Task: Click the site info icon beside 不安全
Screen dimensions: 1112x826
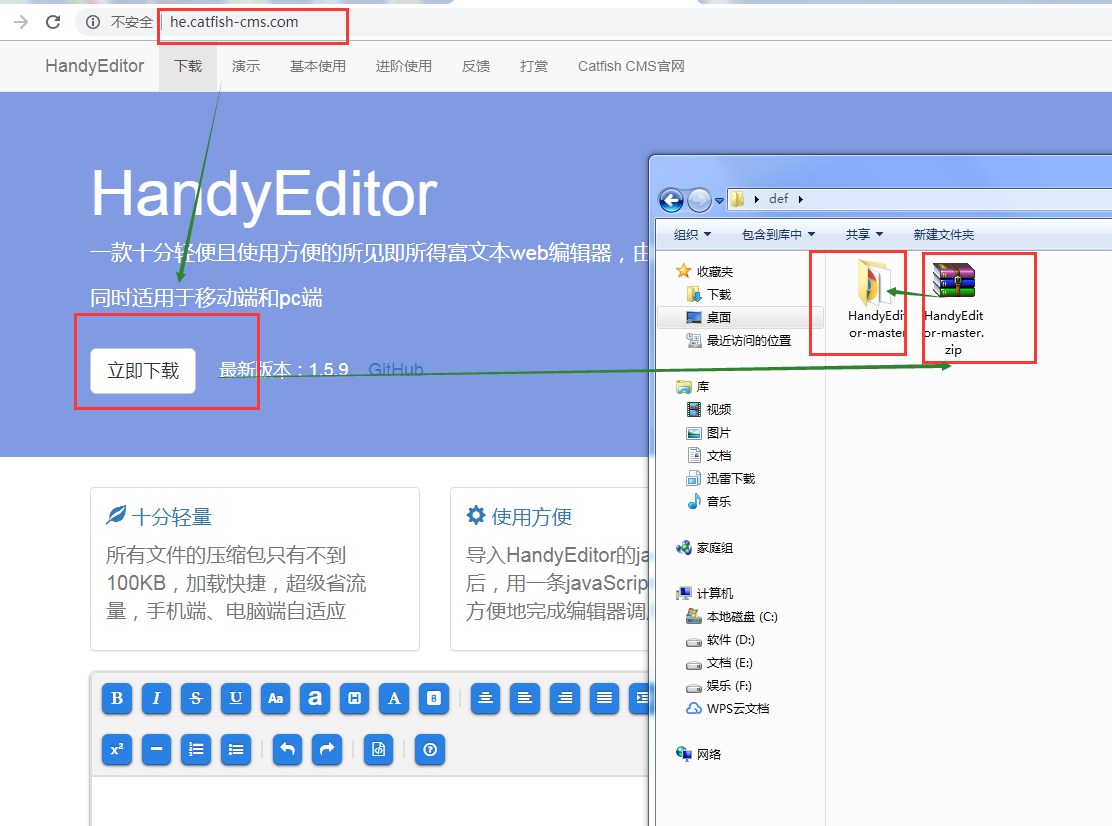Action: 93,22
